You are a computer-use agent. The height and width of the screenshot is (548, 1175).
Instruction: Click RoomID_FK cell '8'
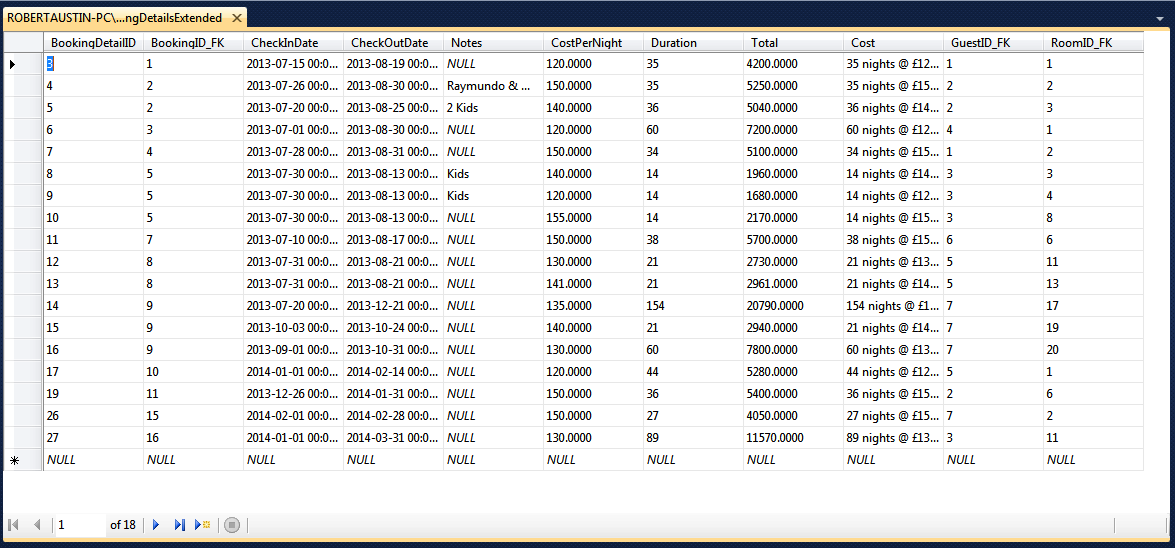[x=1093, y=218]
